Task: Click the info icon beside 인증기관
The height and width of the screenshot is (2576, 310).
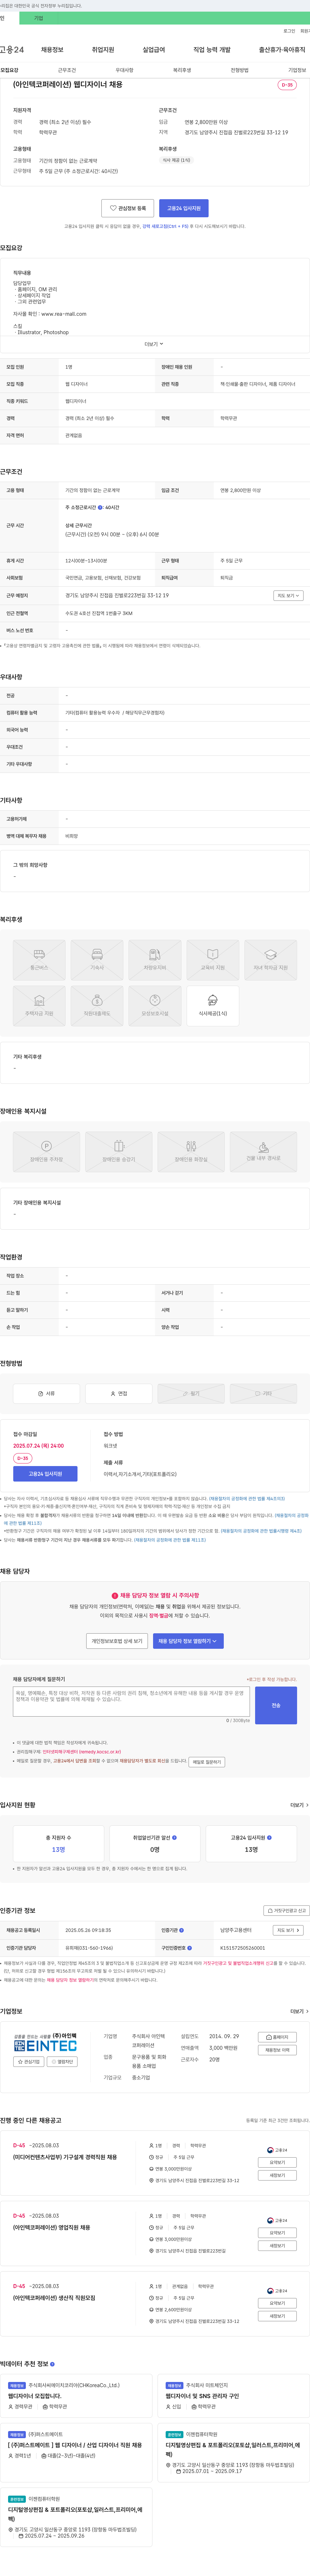Action: pos(181,1930)
